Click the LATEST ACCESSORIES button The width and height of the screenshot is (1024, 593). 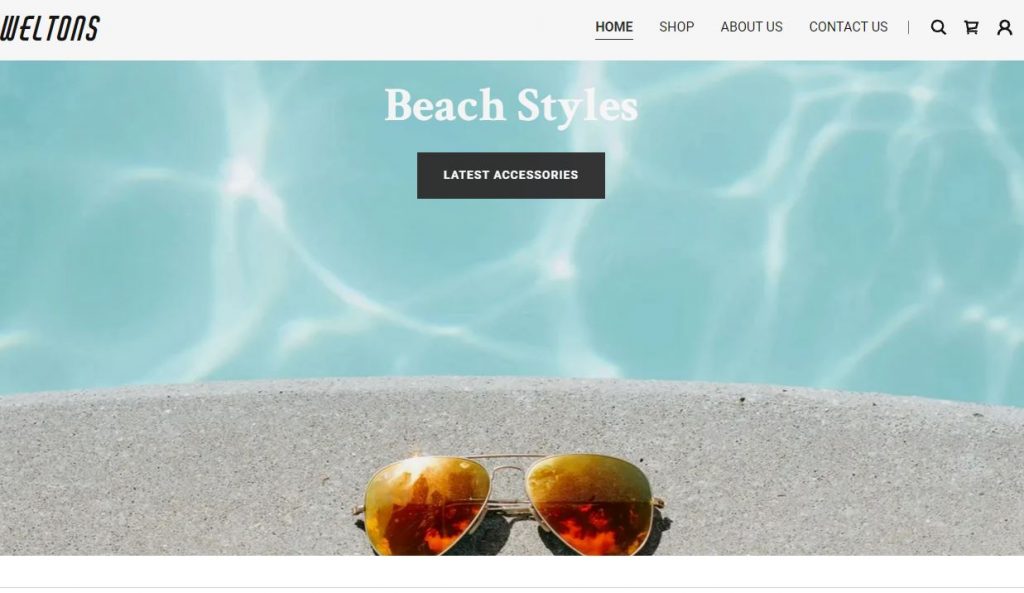click(x=511, y=175)
